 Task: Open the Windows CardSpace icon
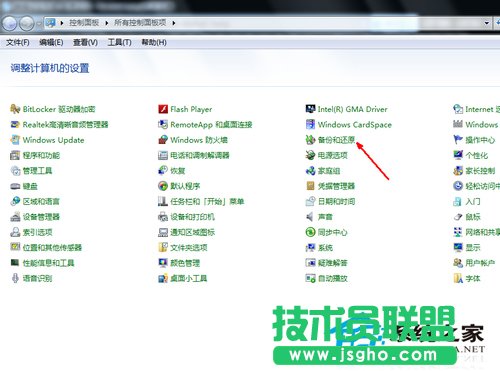[x=310, y=124]
